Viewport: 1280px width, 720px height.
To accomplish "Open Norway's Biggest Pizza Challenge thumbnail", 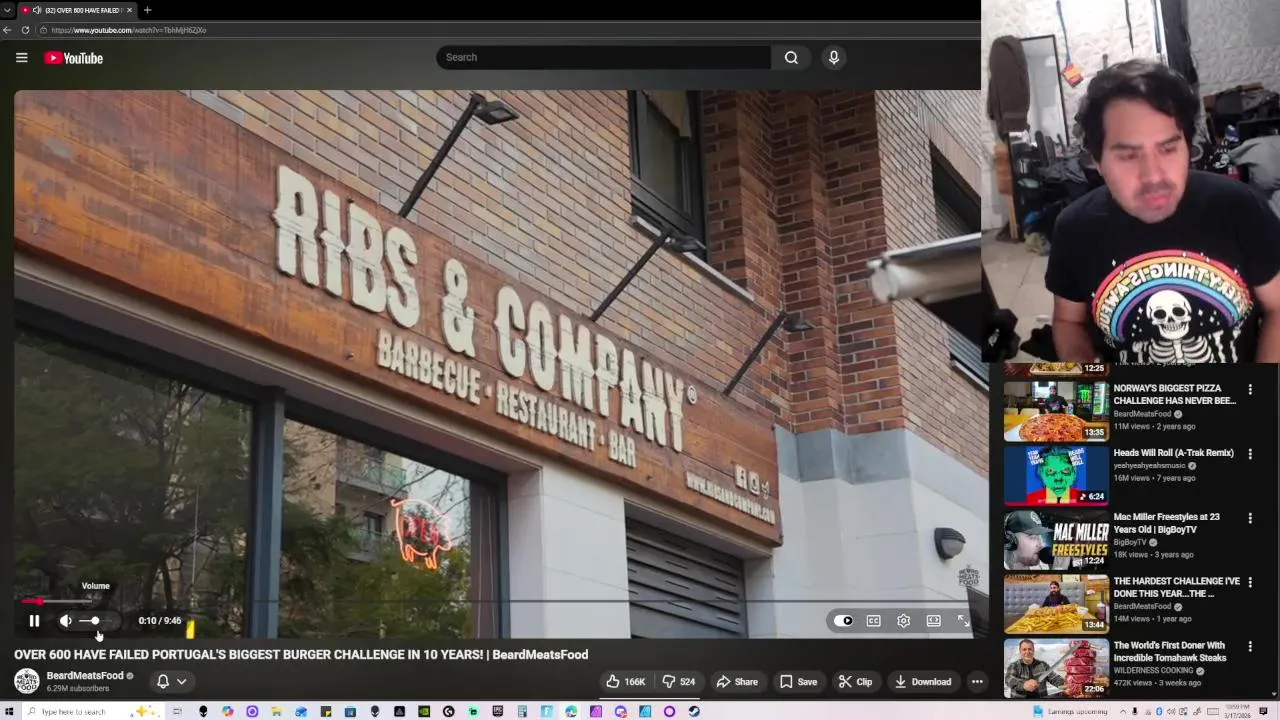I will coord(1056,411).
